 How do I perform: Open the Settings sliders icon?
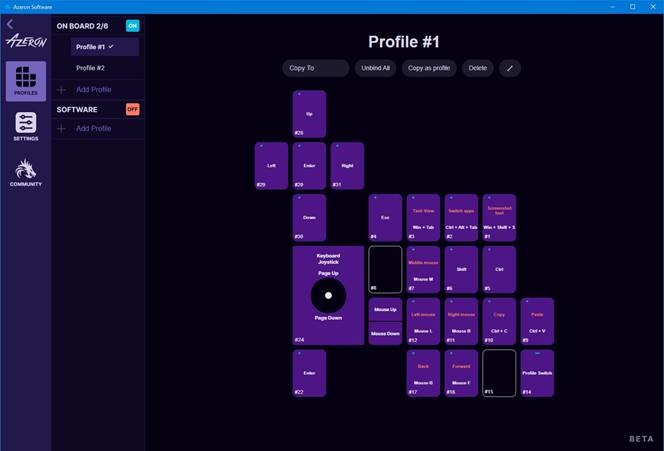[26, 126]
